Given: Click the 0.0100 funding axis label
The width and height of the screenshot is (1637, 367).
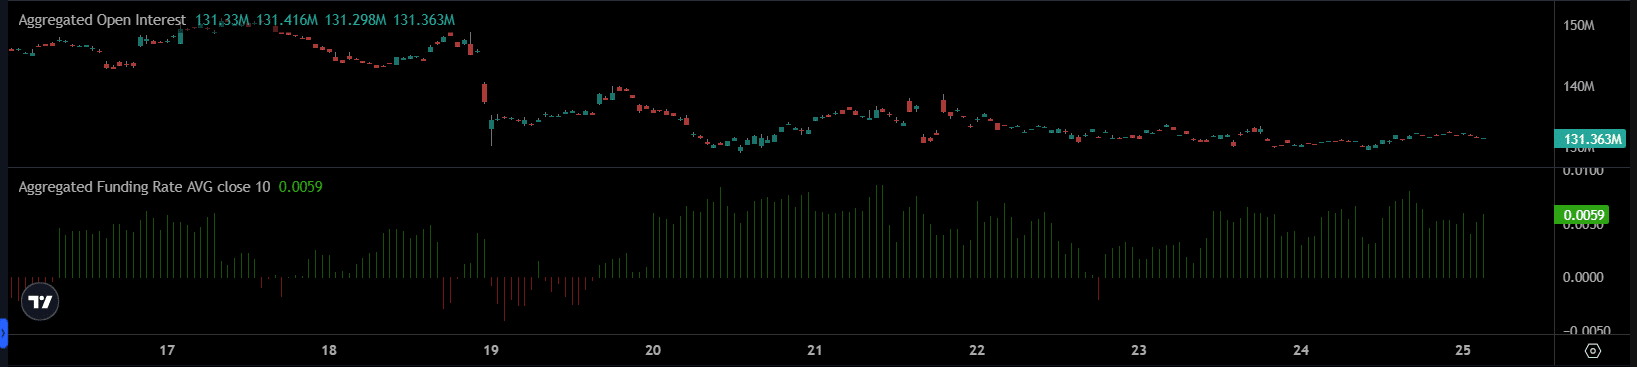Looking at the screenshot, I should click(x=1583, y=171).
